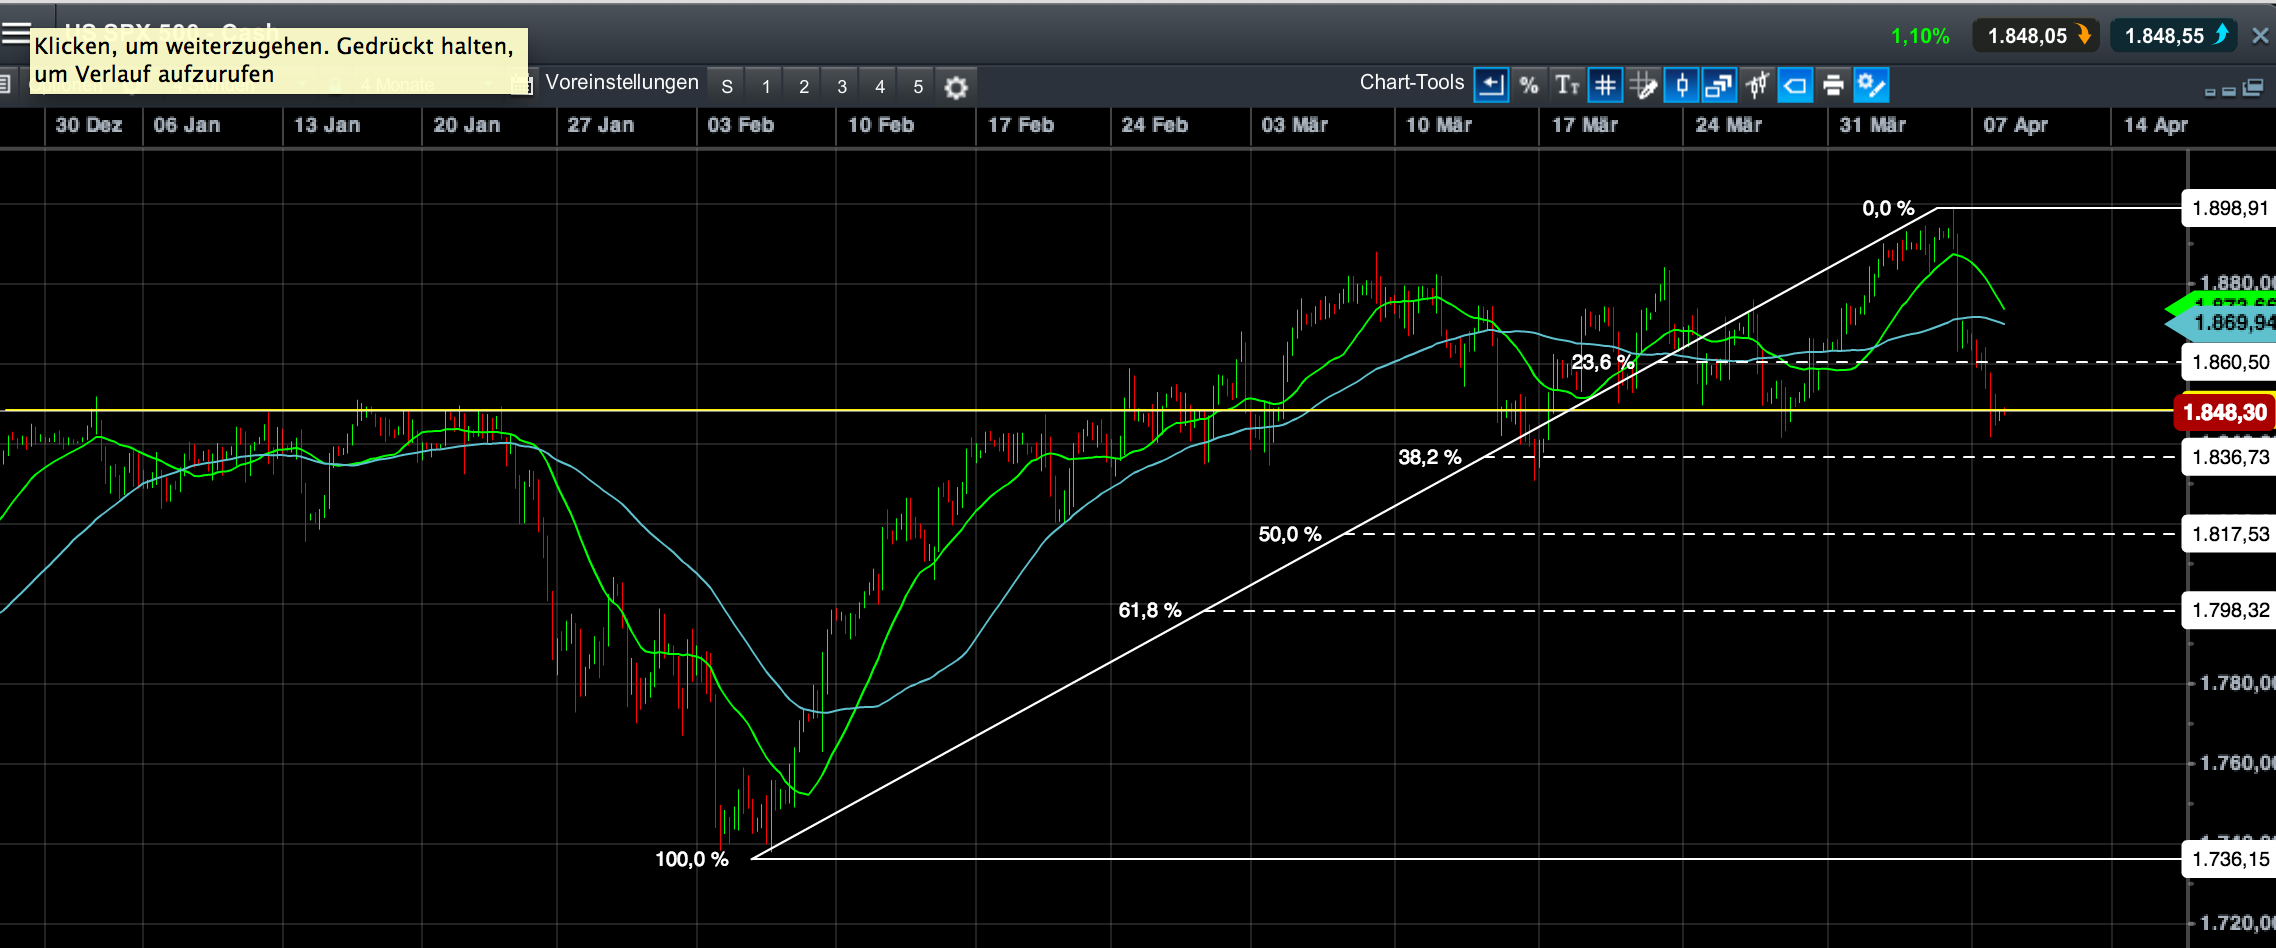Open the chart layout options icon
This screenshot has height=948, width=2276.
pyautogui.click(x=1719, y=86)
